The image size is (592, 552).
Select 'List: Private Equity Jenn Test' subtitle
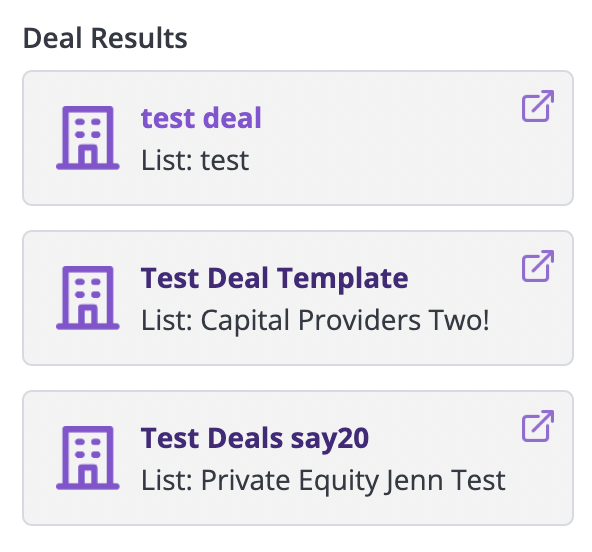[x=323, y=481]
